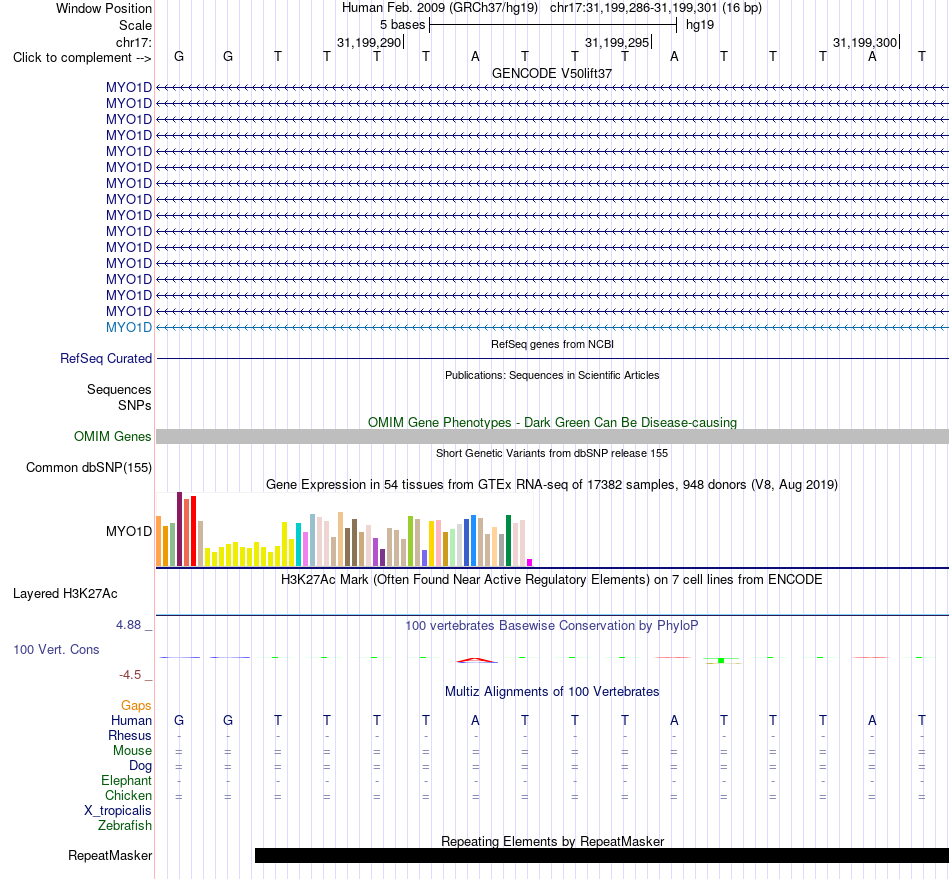
Task: Select the black RepeatMasker element bar
Action: (x=602, y=855)
